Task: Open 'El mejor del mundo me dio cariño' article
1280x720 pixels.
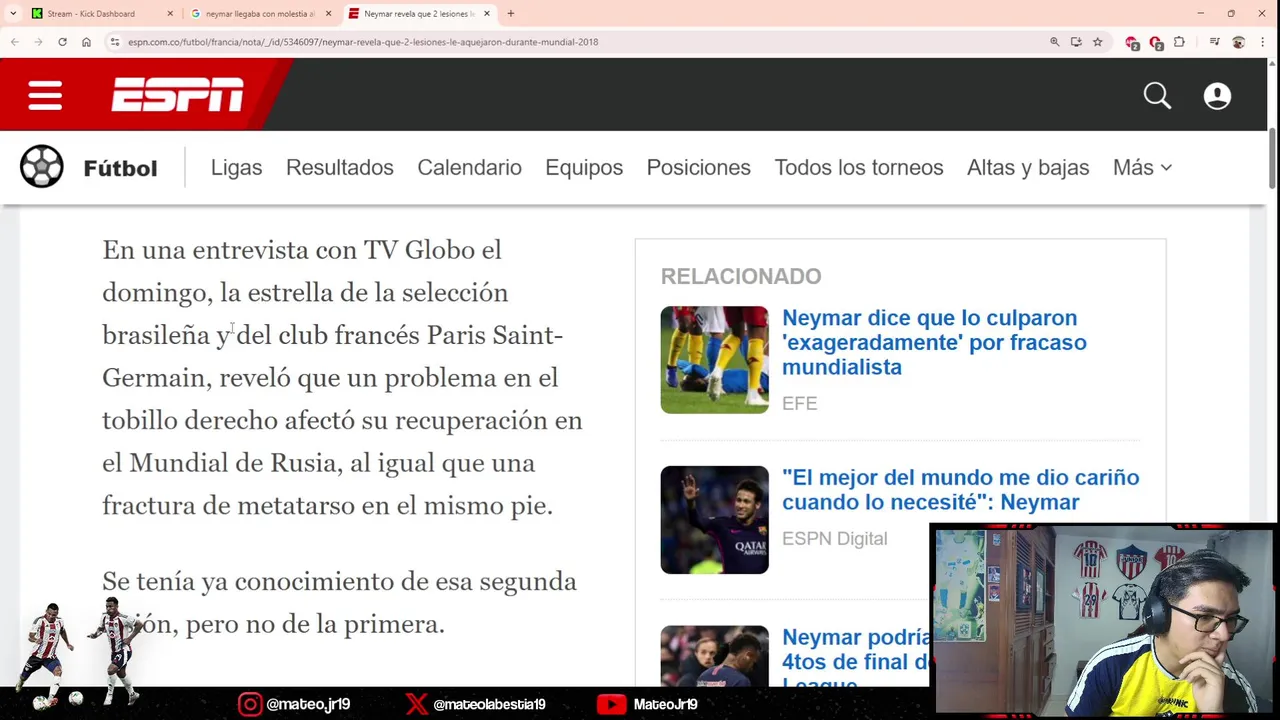Action: 960,490
